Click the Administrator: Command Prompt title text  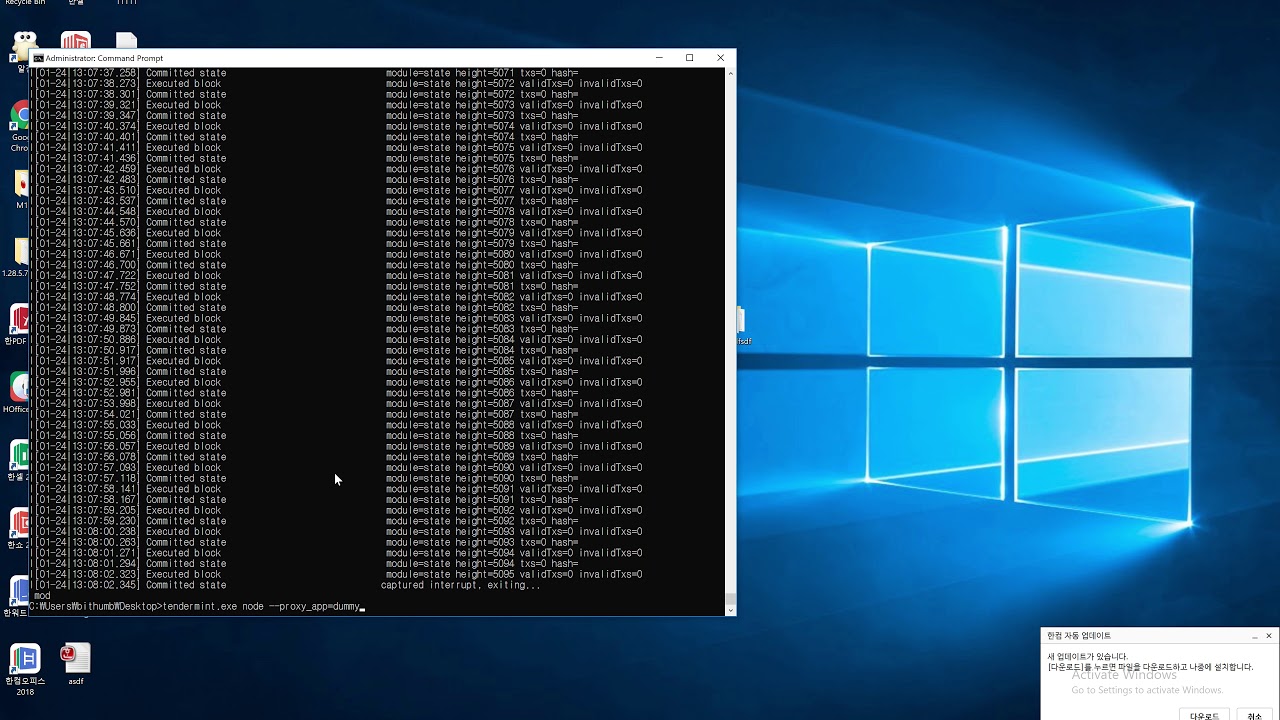point(104,58)
